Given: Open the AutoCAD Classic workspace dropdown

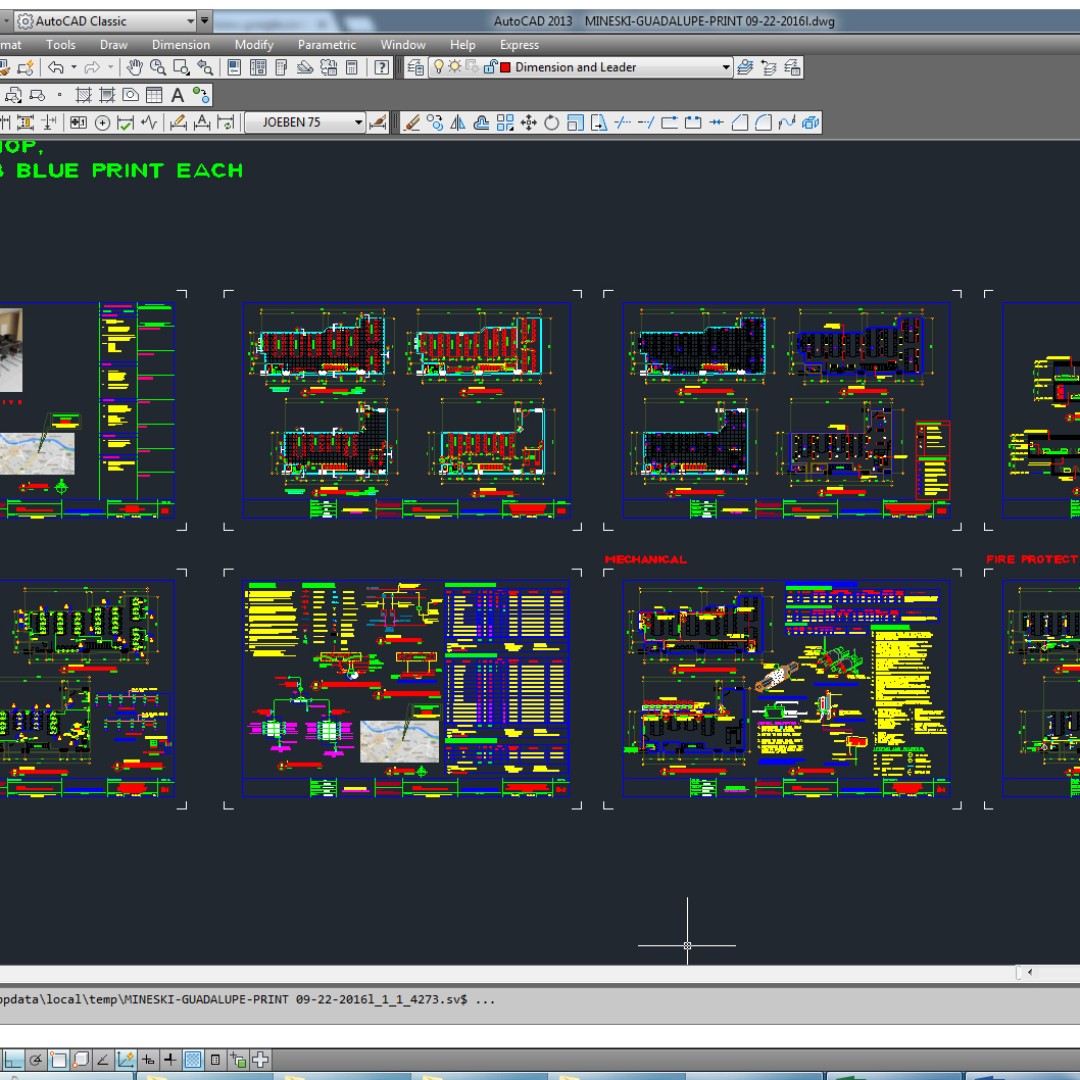Looking at the screenshot, I should tap(193, 20).
